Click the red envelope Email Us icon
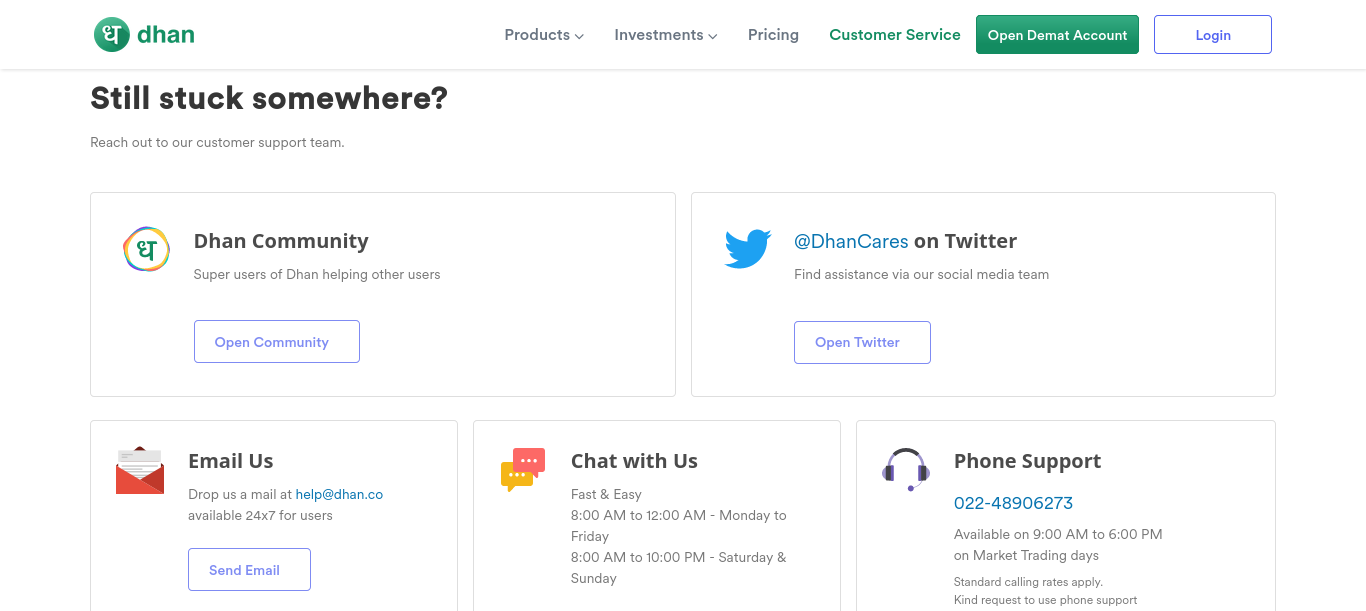The height and width of the screenshot is (611, 1366). (x=140, y=471)
